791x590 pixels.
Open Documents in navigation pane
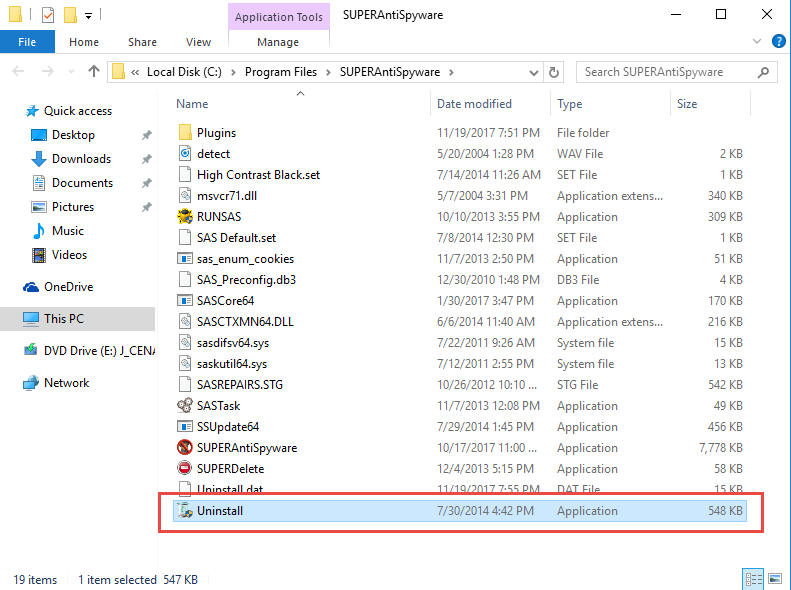[x=82, y=183]
